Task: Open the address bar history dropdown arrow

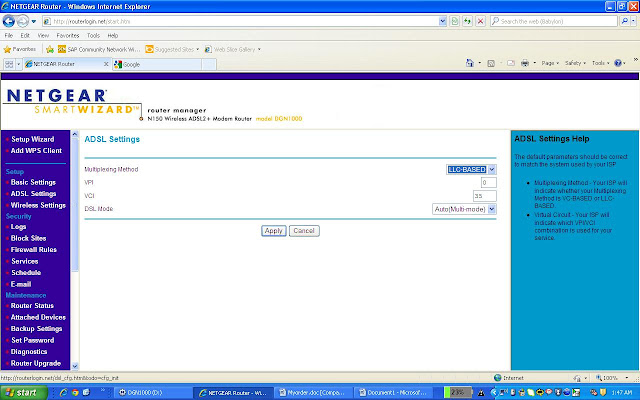Action: pos(442,21)
